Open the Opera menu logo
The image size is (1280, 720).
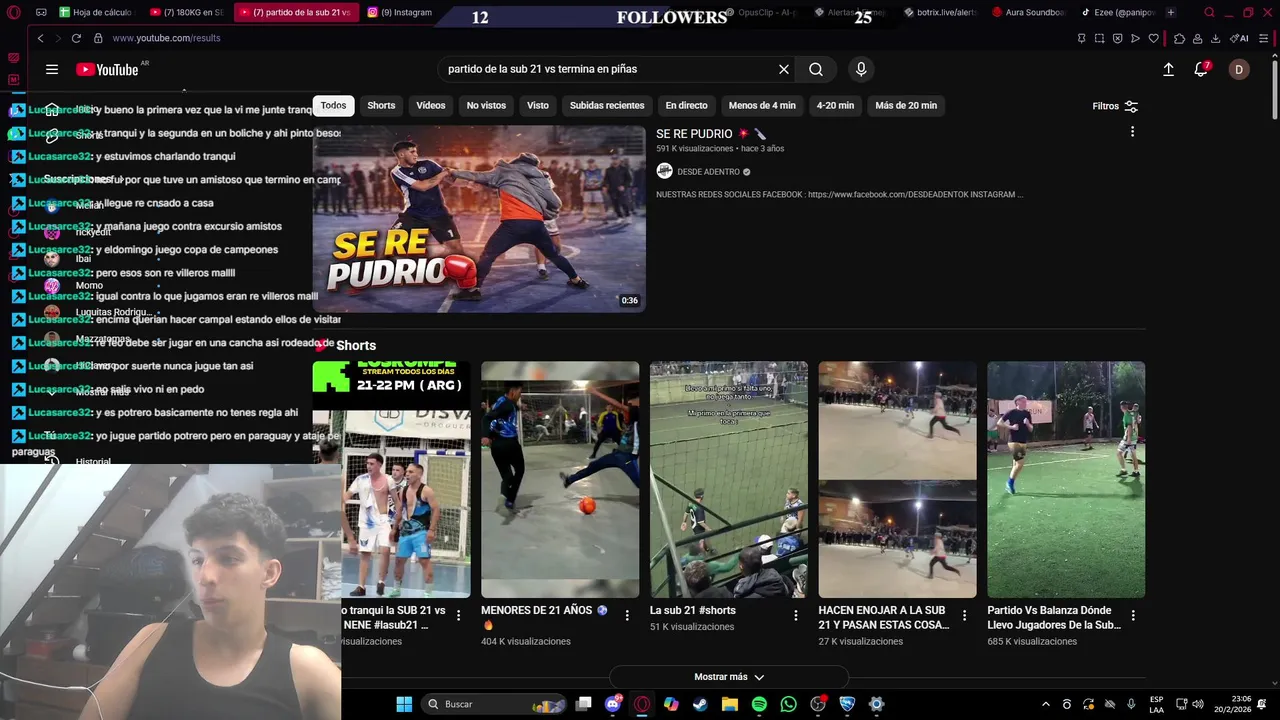[x=14, y=12]
